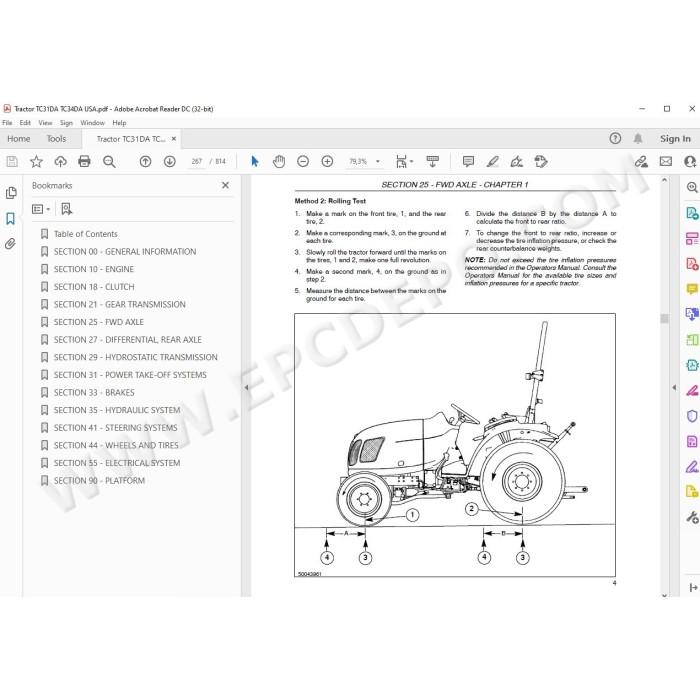
Task: Click the share link icon
Action: [642, 161]
